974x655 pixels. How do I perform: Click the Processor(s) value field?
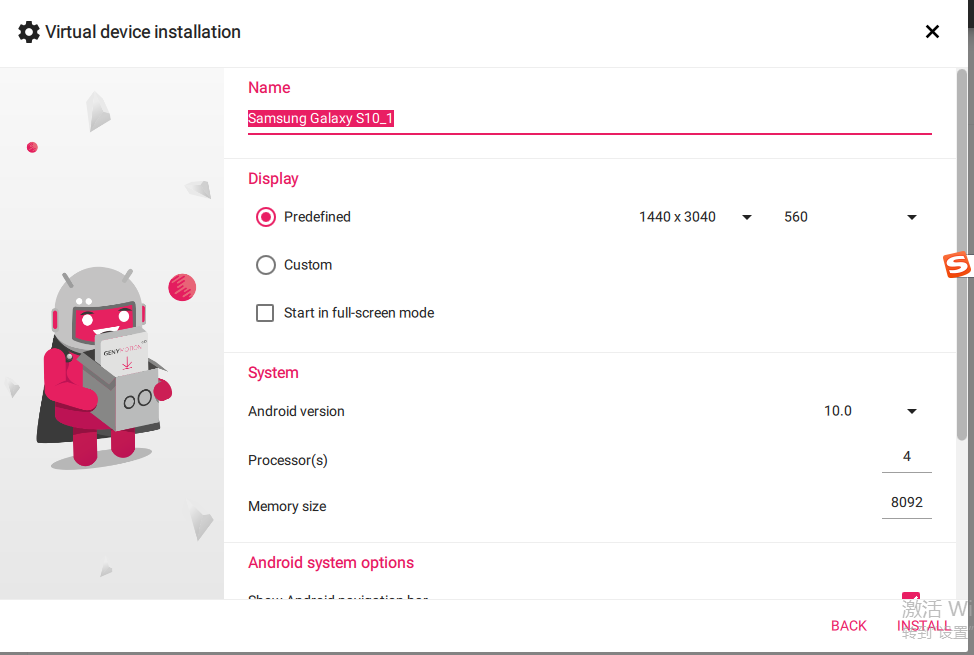click(x=906, y=457)
